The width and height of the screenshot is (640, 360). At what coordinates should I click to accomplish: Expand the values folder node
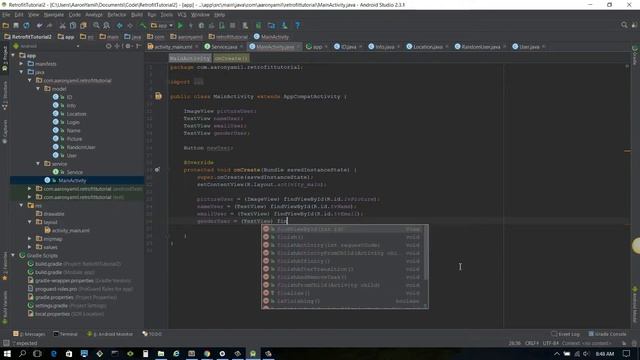coord(30,247)
